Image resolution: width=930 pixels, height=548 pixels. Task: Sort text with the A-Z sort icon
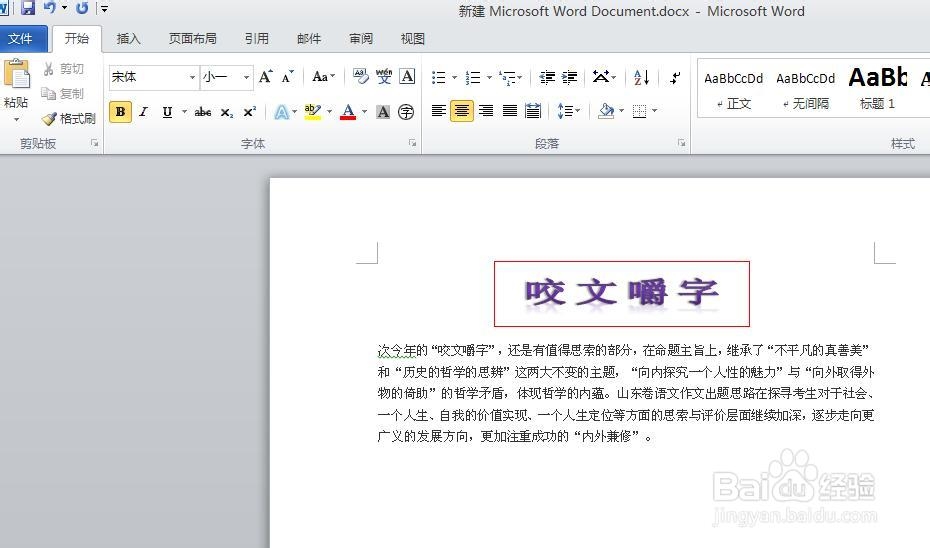click(x=641, y=77)
